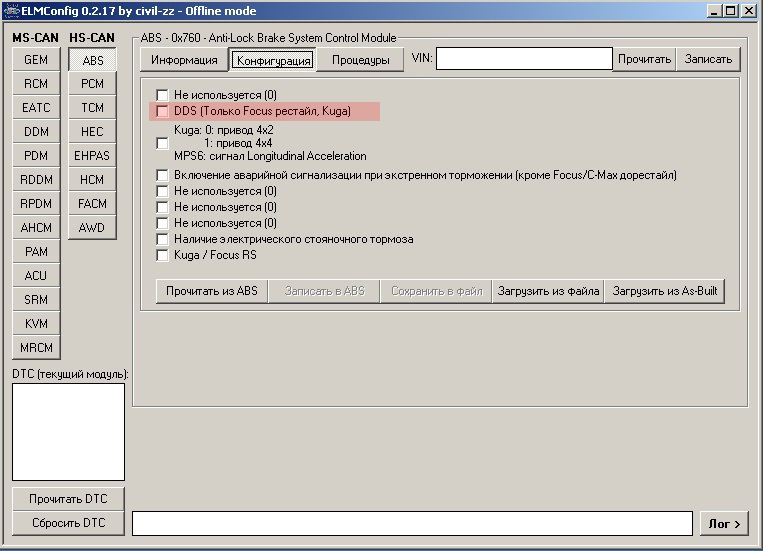Click Загрузить из As-Built button
The width and height of the screenshot is (763, 551).
pyautogui.click(x=665, y=291)
